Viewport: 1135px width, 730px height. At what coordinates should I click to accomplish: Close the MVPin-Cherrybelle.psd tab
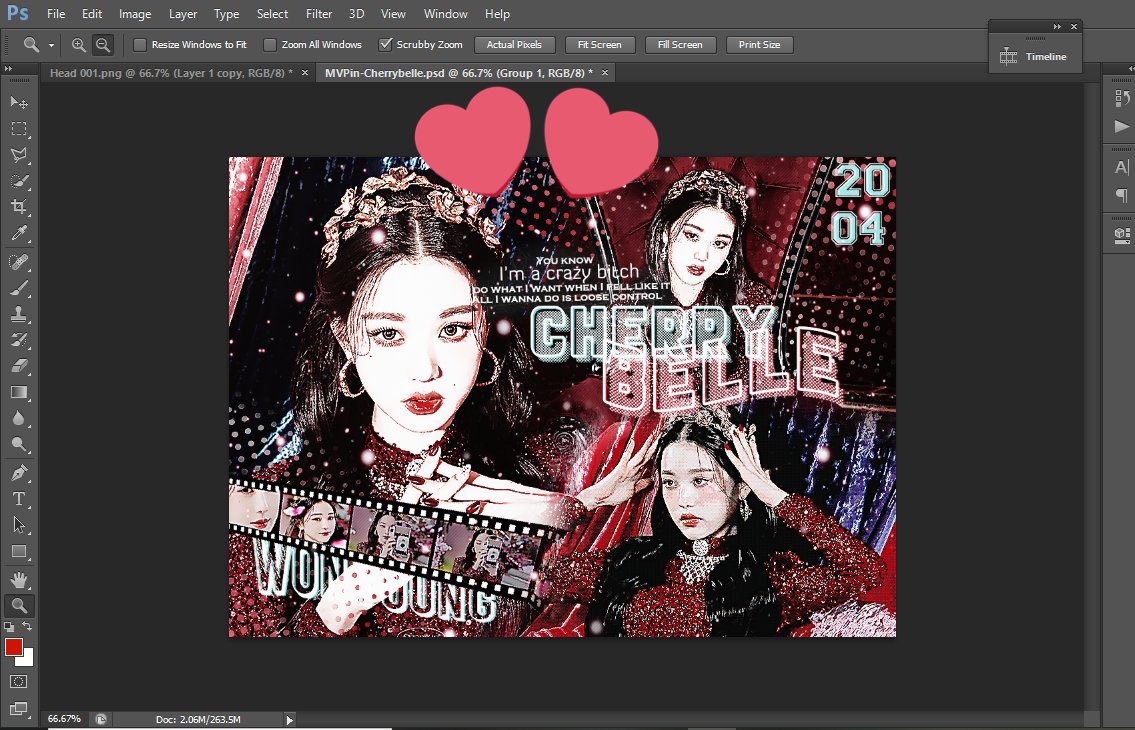[x=604, y=72]
